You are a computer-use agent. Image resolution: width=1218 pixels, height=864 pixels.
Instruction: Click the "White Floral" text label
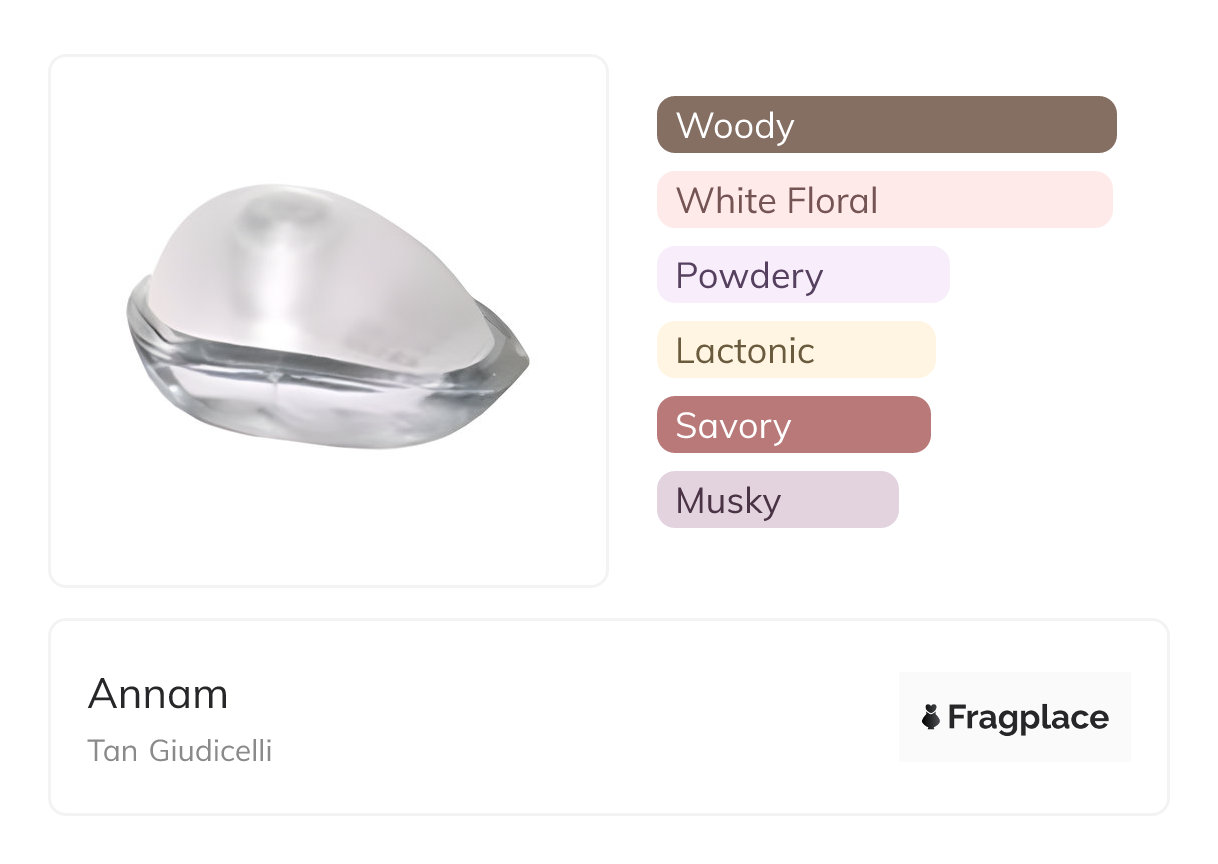(776, 201)
